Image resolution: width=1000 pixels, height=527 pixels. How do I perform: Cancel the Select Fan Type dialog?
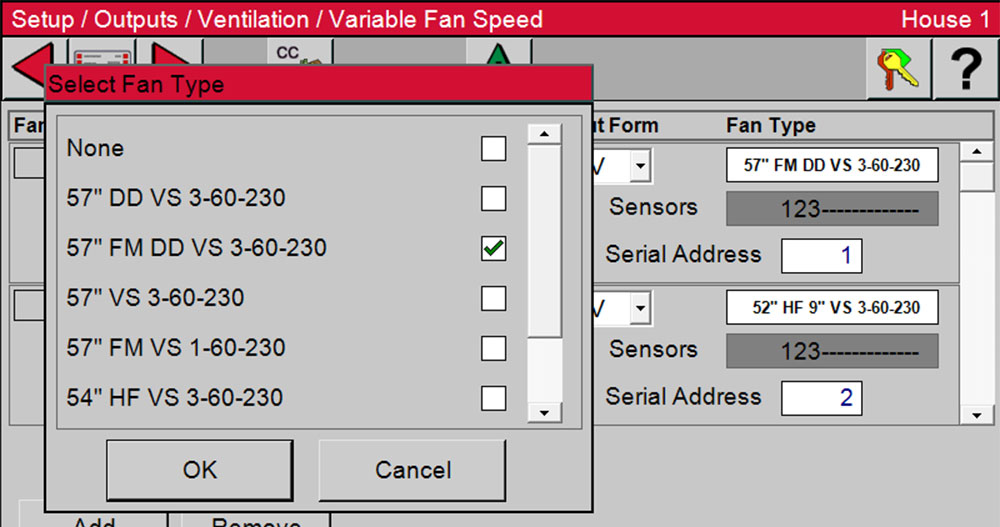click(413, 470)
